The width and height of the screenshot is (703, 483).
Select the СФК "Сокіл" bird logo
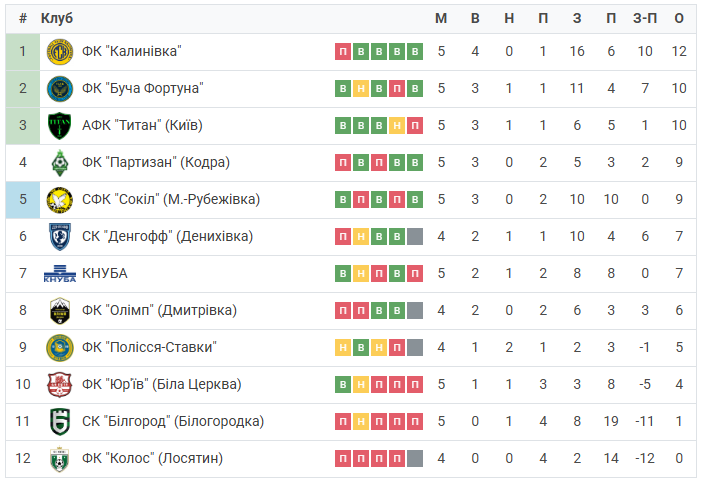[x=60, y=200]
